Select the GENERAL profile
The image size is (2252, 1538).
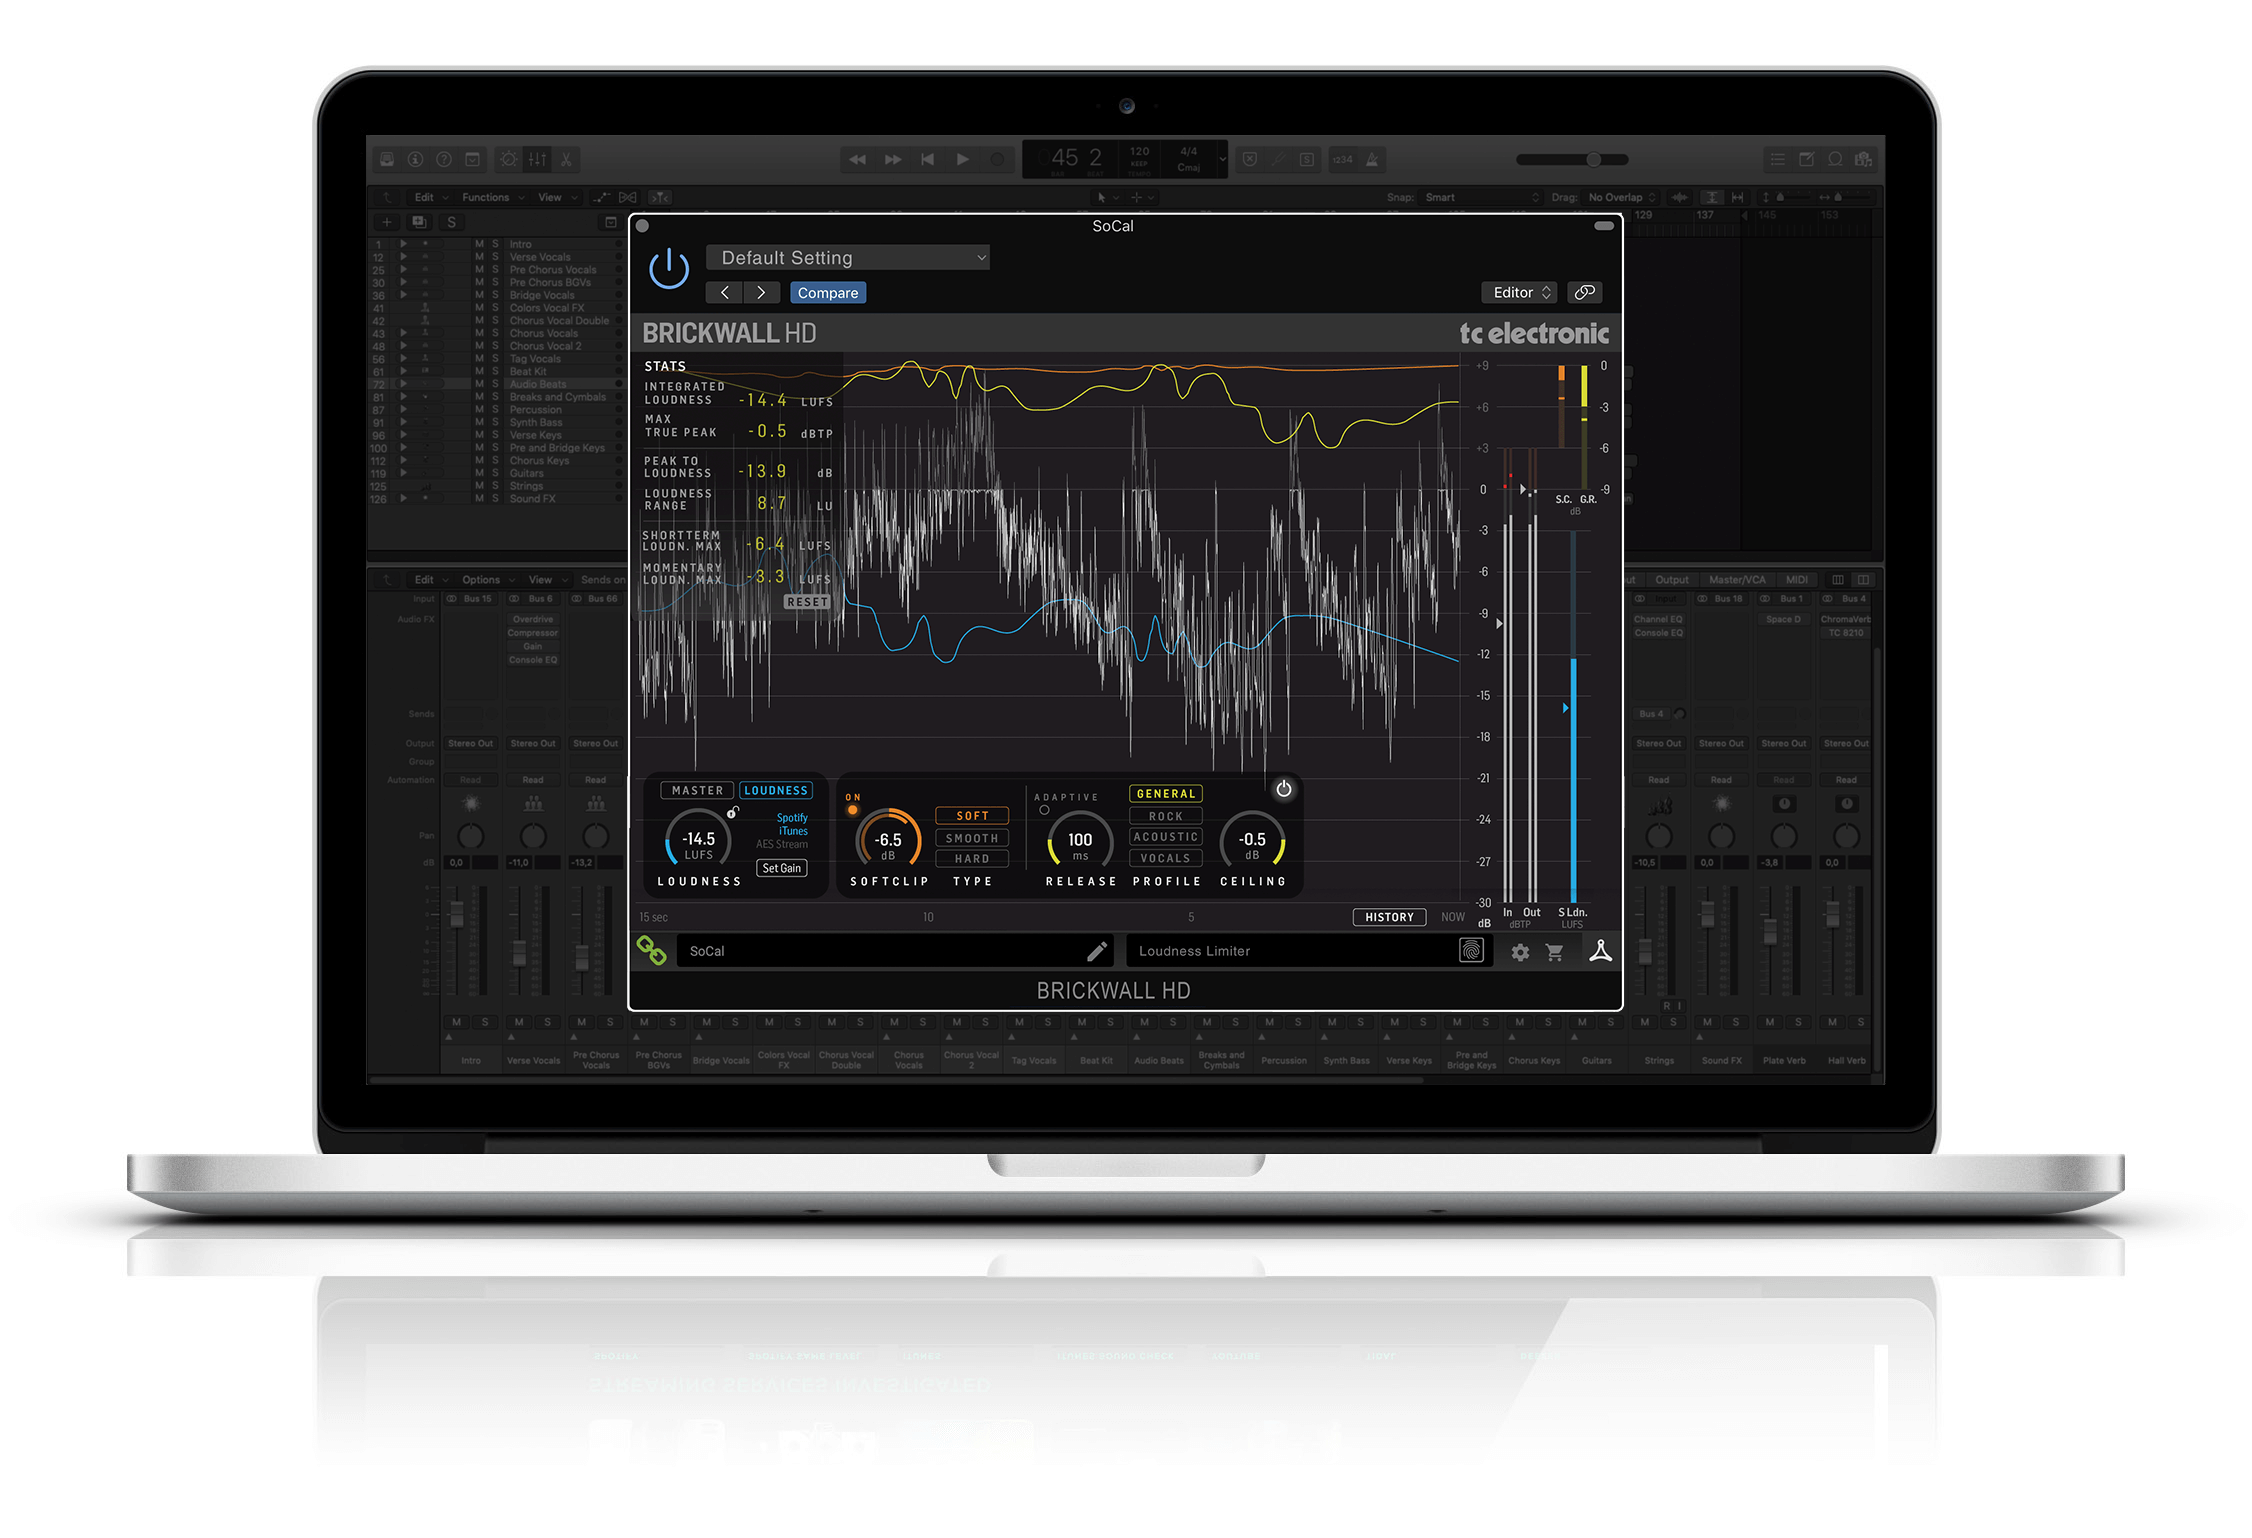pos(1166,794)
